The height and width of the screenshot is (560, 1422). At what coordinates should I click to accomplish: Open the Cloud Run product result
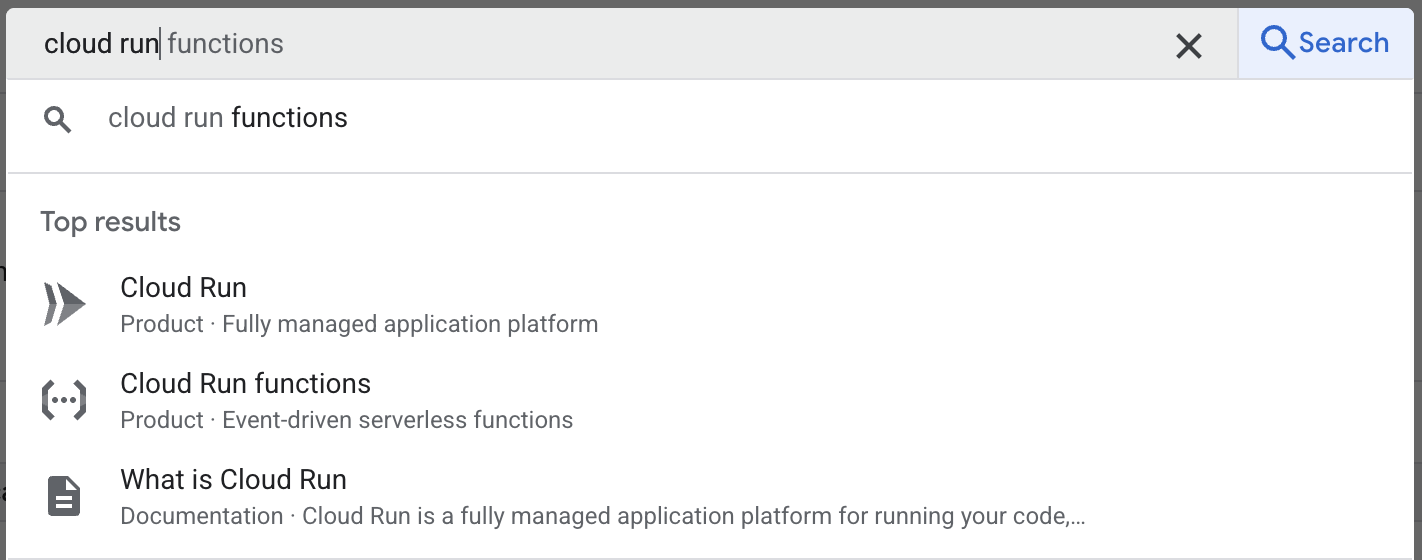pyautogui.click(x=710, y=305)
